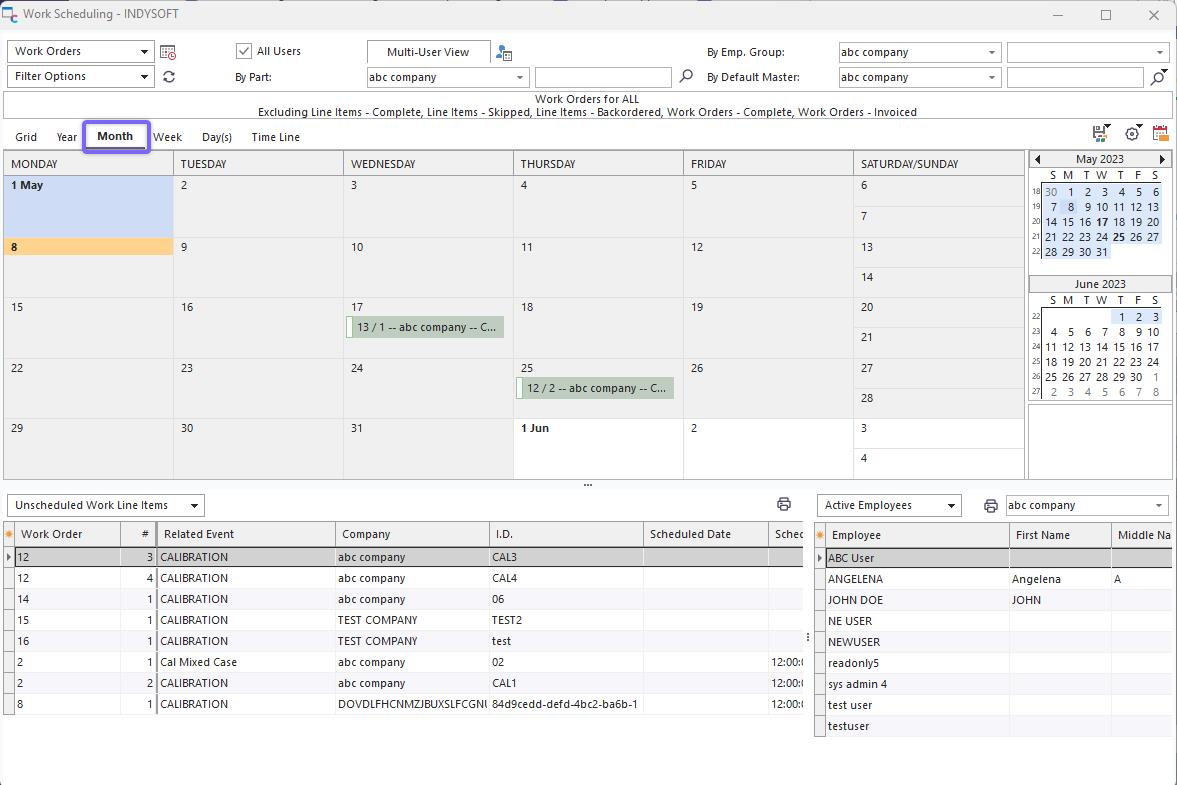Open the calendar settings gear icon
The image size is (1177, 785).
pyautogui.click(x=1132, y=134)
